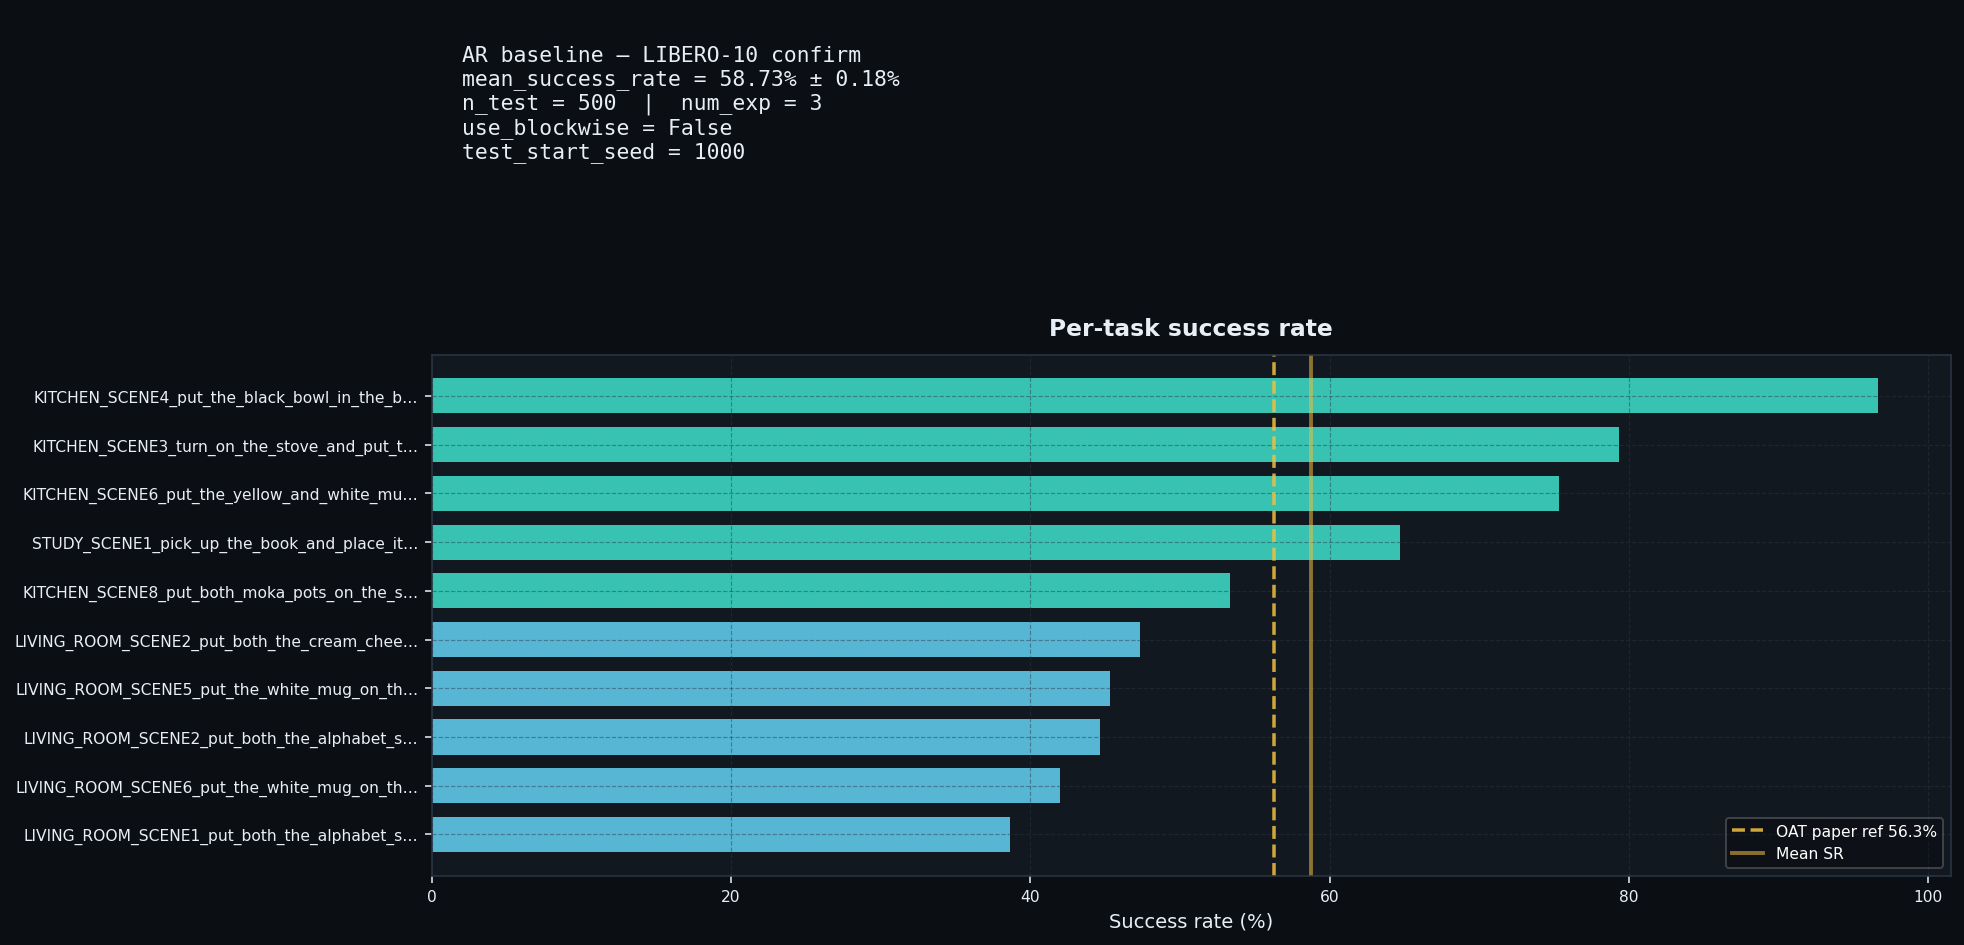Select the LIVING_ROOM_SCENE5 white mug bar
Image resolution: width=1964 pixels, height=945 pixels.
click(771, 689)
